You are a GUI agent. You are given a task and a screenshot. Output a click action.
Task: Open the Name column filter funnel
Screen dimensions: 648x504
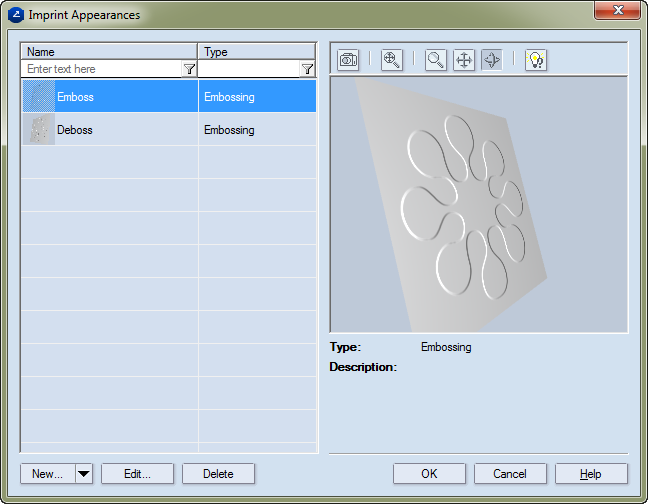coord(189,69)
